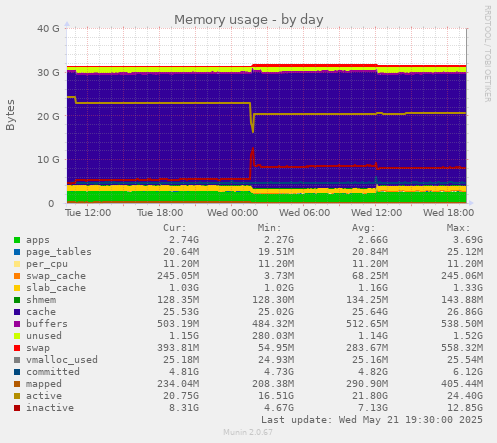Click the blue page_tables legend swatch
497x443 pixels.
pos(17,252)
